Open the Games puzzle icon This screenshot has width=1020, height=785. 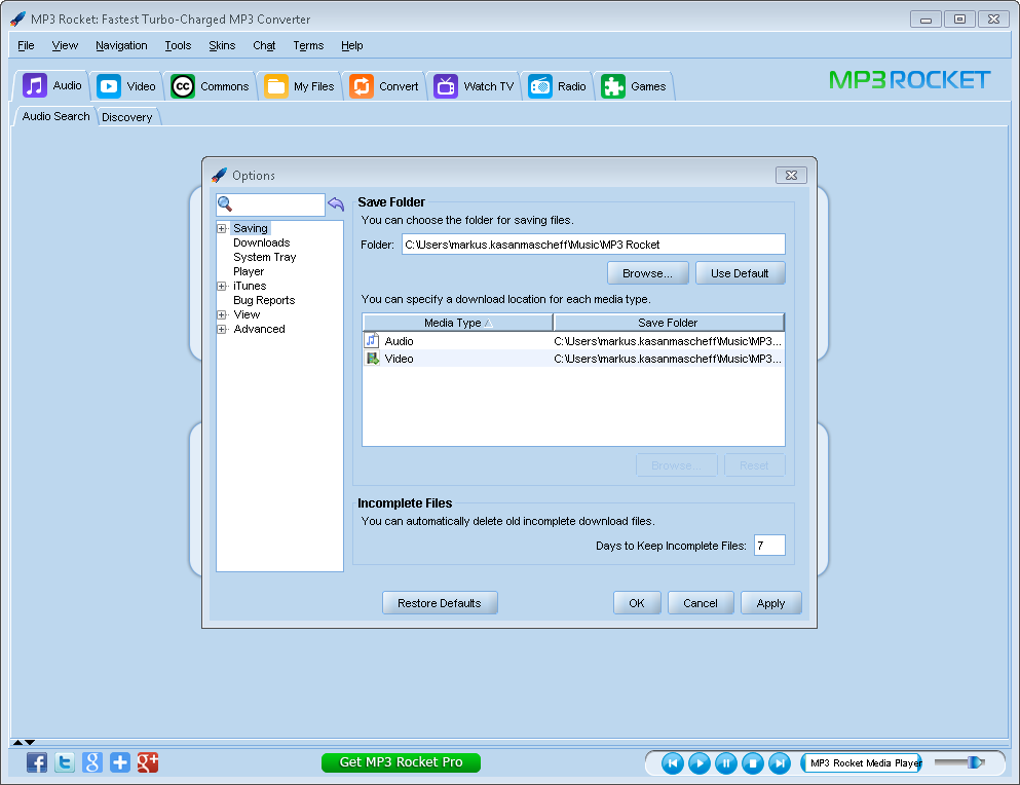pos(613,86)
